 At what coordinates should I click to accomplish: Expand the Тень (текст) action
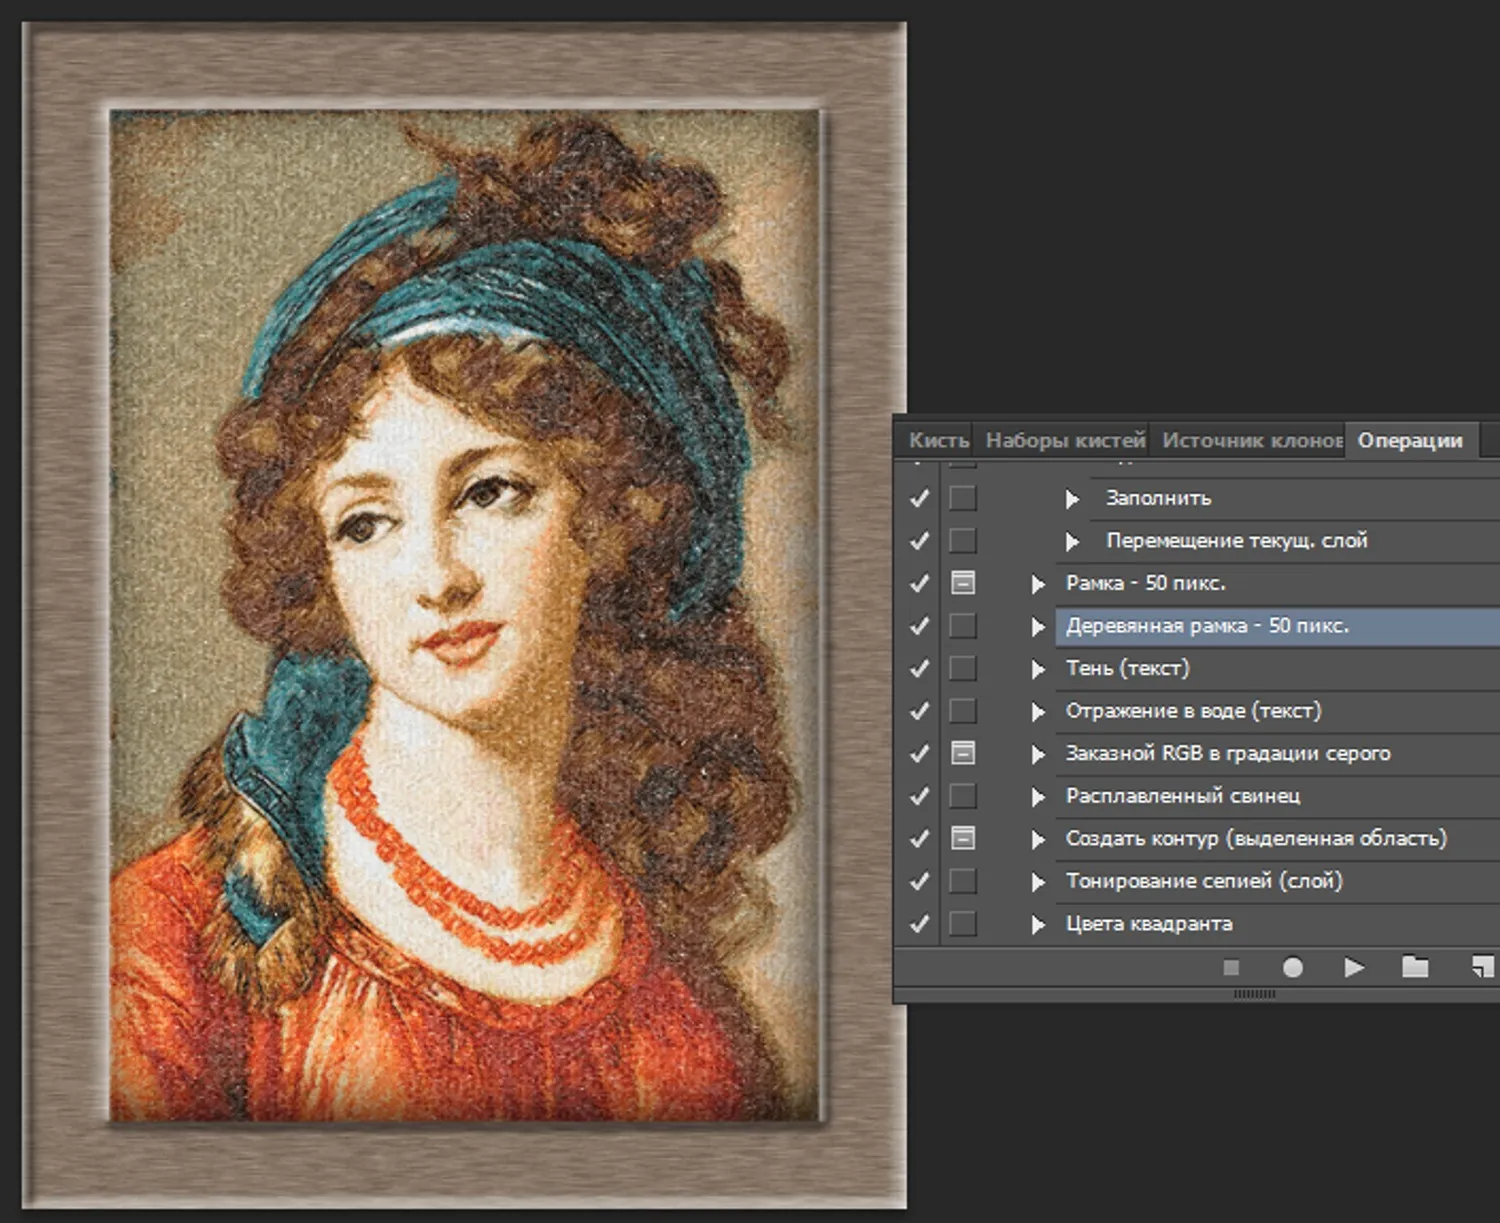click(x=1038, y=669)
